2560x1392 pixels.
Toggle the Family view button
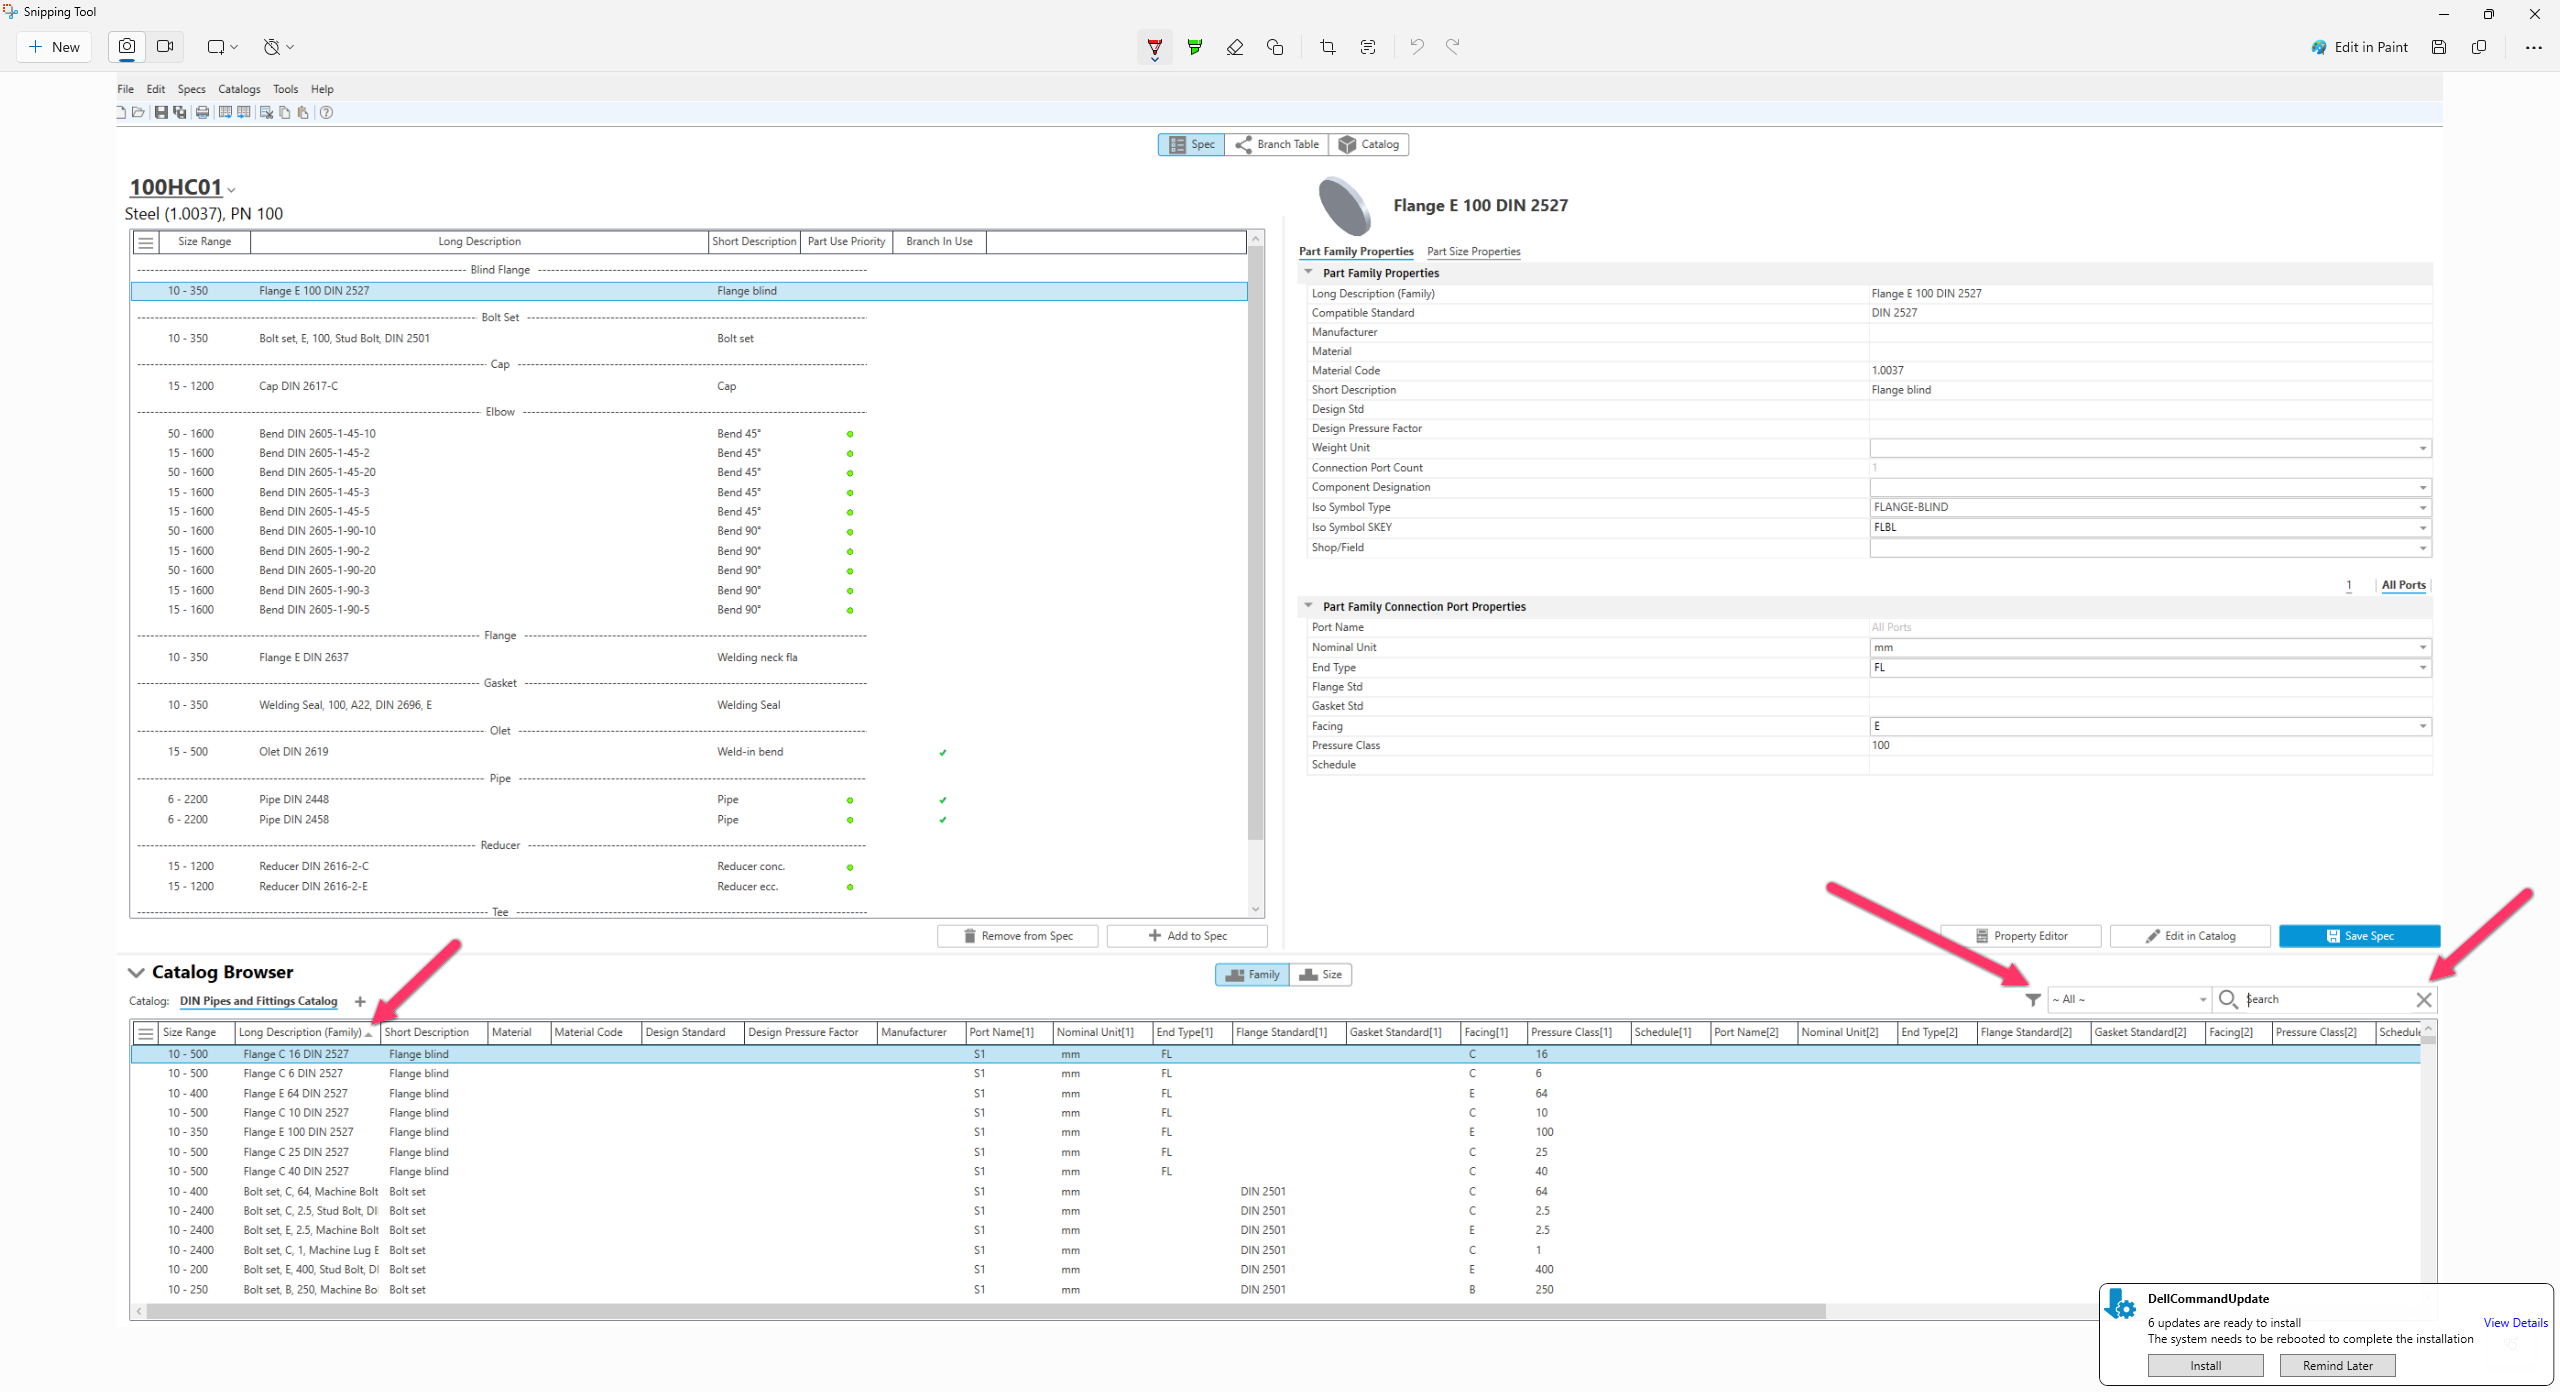pyautogui.click(x=1252, y=975)
